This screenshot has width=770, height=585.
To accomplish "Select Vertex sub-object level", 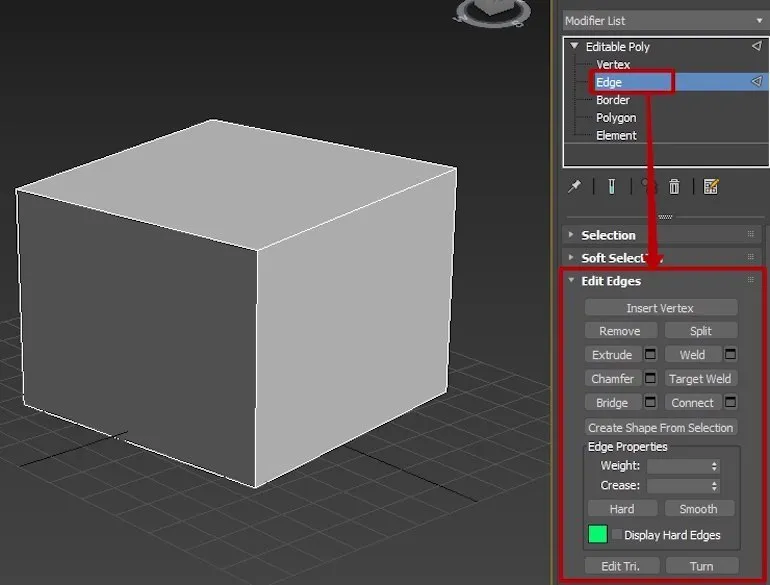I will pyautogui.click(x=613, y=65).
